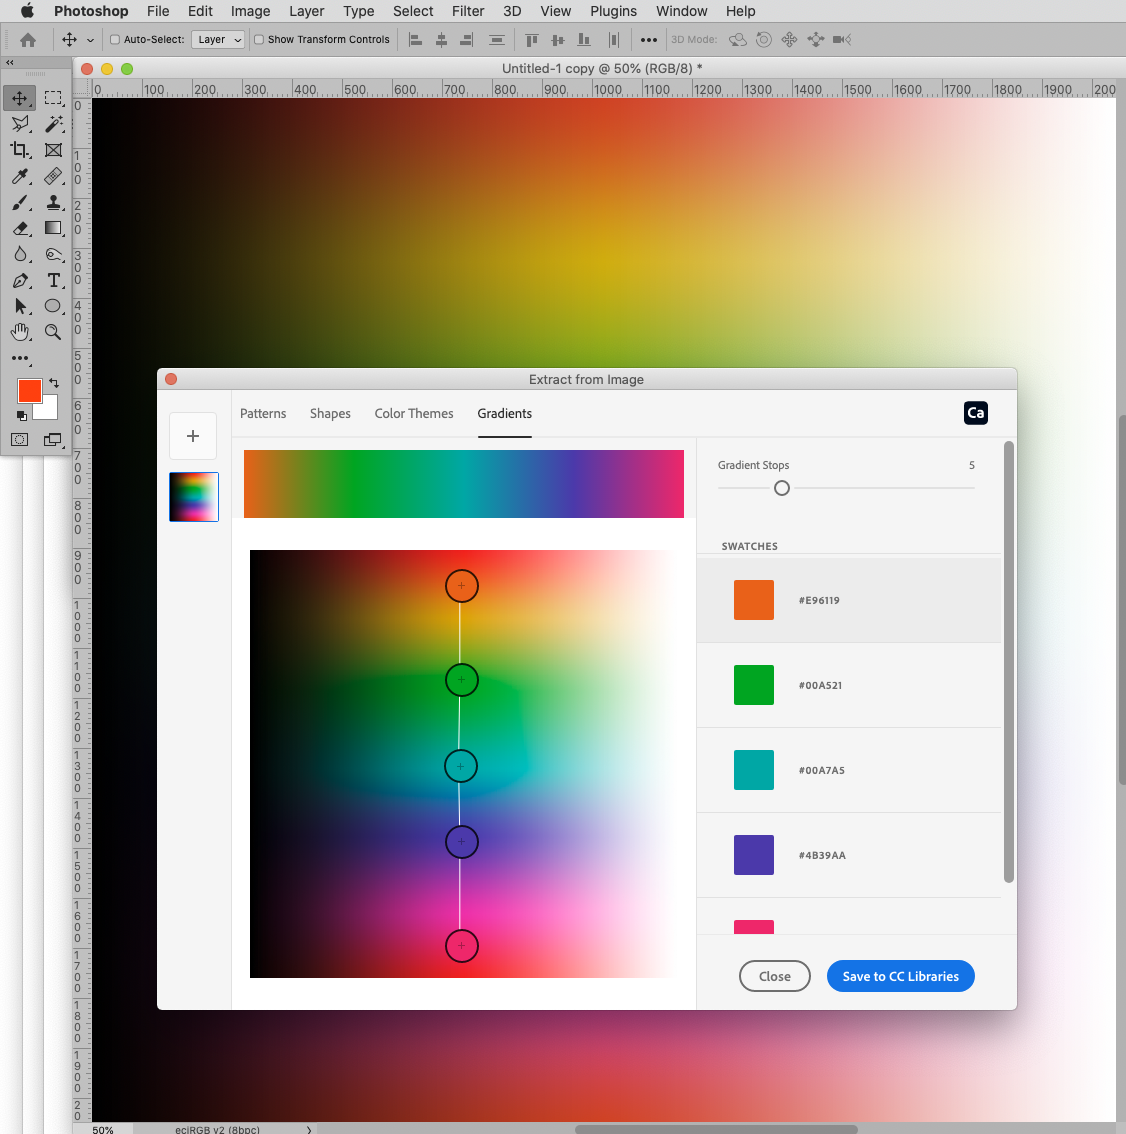The width and height of the screenshot is (1126, 1134).
Task: Switch to the Clone Stamp tool
Action: pyautogui.click(x=52, y=202)
